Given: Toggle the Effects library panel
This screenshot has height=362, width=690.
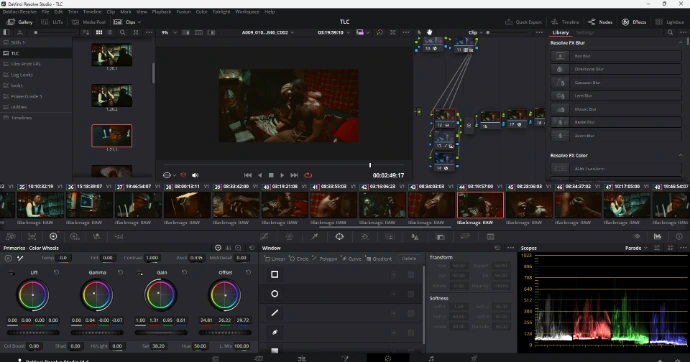Looking at the screenshot, I should pyautogui.click(x=634, y=22).
